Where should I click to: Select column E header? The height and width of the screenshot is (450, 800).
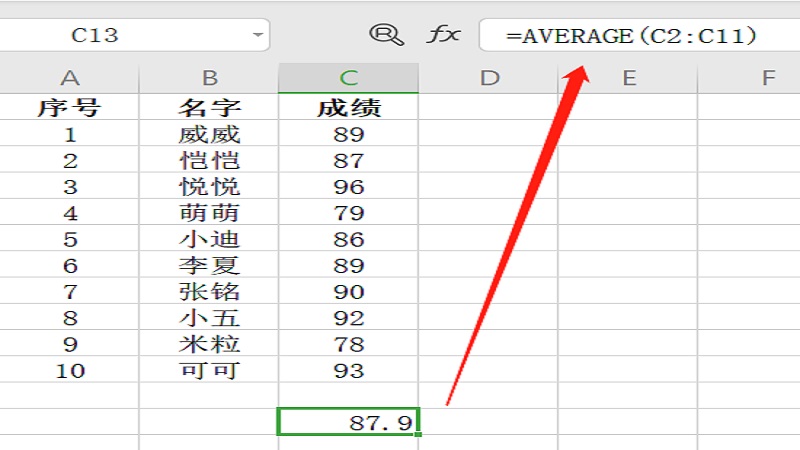coord(628,78)
